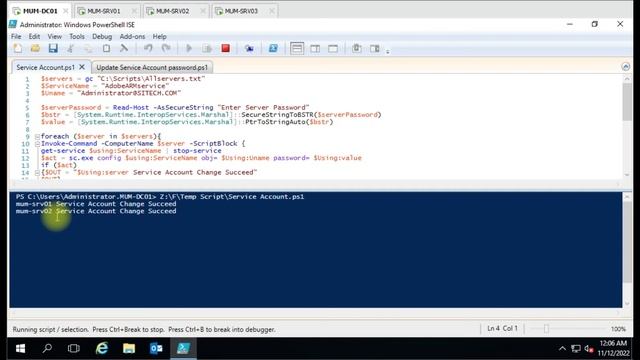The image size is (640, 360).
Task: Open the Add-ons menu
Action: pyautogui.click(x=132, y=36)
